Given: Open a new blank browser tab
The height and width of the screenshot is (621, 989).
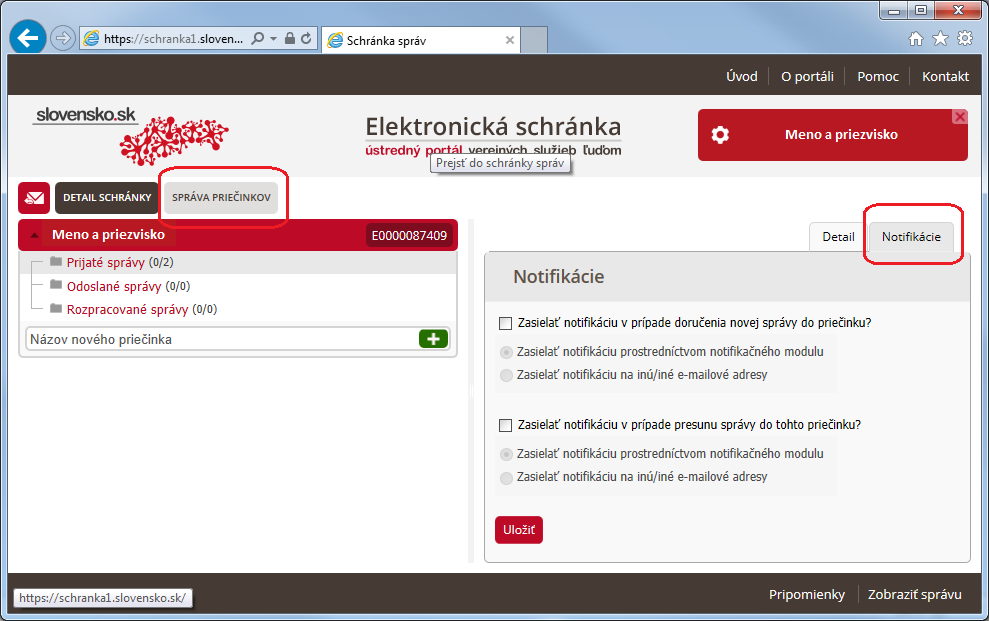Looking at the screenshot, I should pyautogui.click(x=534, y=40).
